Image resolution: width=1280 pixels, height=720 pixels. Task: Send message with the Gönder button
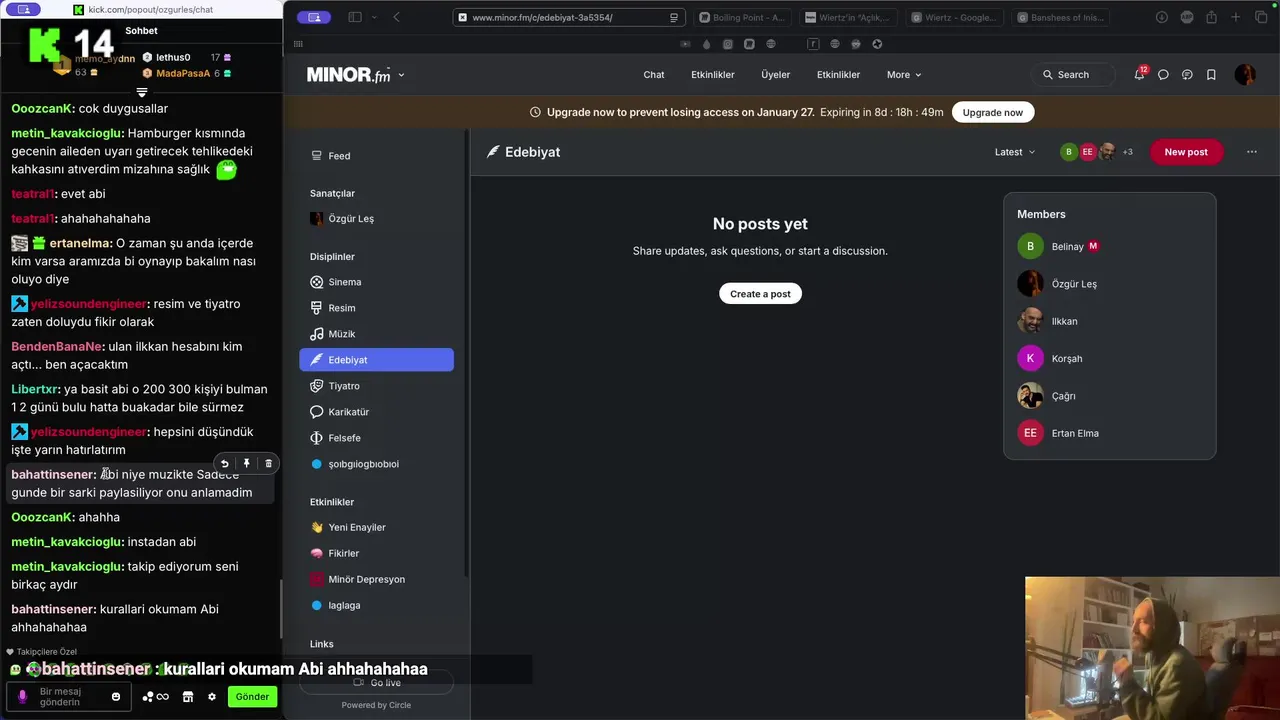click(252, 697)
